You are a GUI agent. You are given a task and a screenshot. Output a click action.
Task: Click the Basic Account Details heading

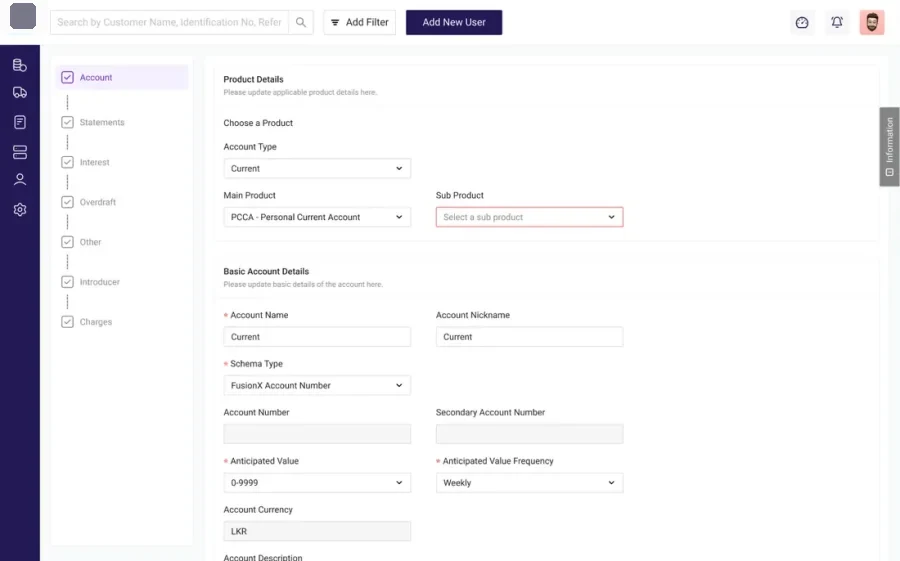point(266,271)
